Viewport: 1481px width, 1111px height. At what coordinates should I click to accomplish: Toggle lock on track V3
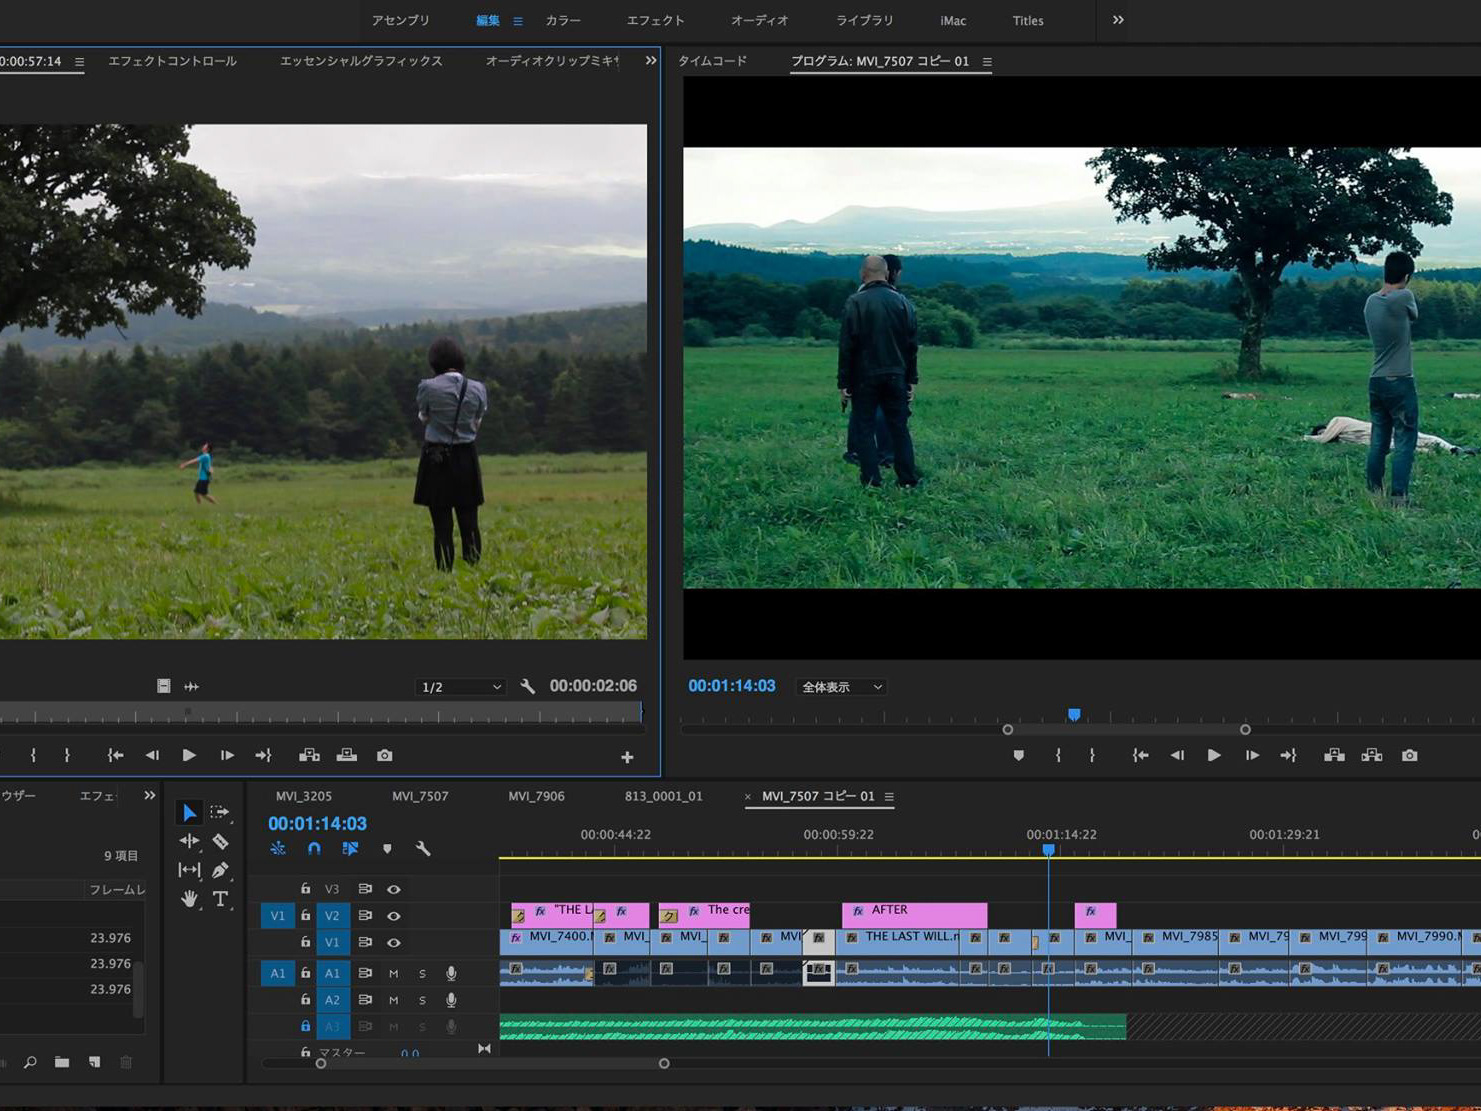point(305,889)
